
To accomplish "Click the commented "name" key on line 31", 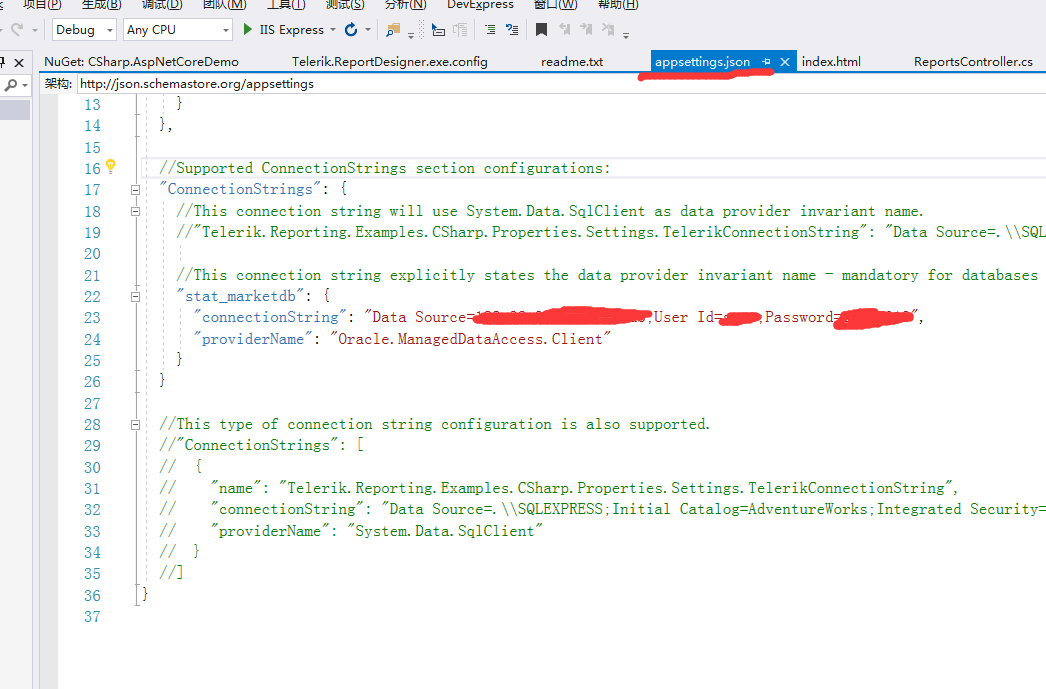I will click(236, 488).
